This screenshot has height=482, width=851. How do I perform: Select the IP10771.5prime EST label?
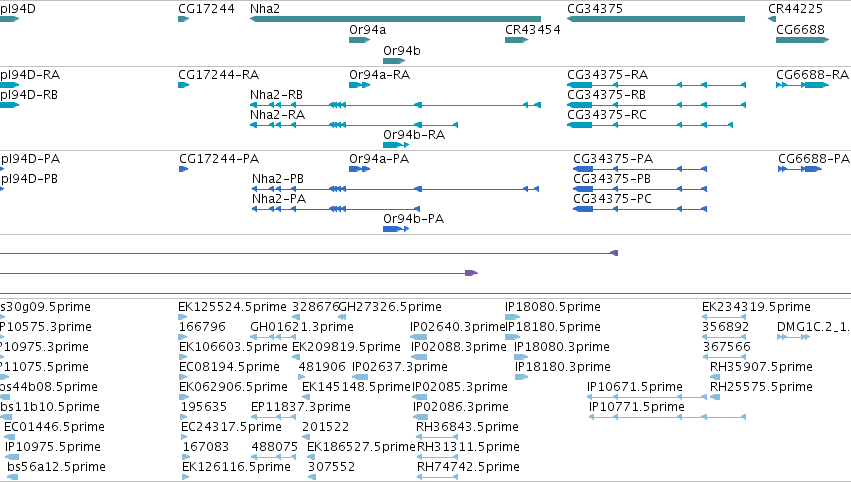[x=637, y=407]
